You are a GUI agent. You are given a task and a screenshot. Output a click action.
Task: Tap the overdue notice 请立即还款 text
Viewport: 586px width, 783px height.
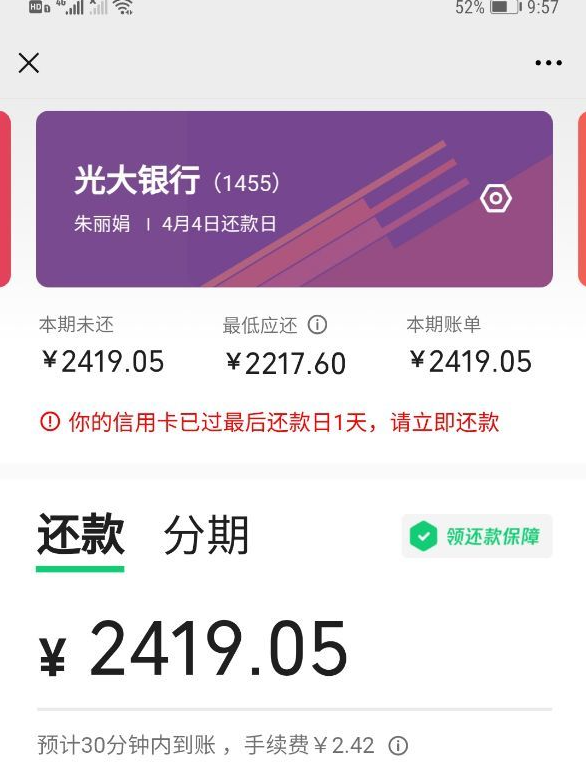[x=445, y=422]
